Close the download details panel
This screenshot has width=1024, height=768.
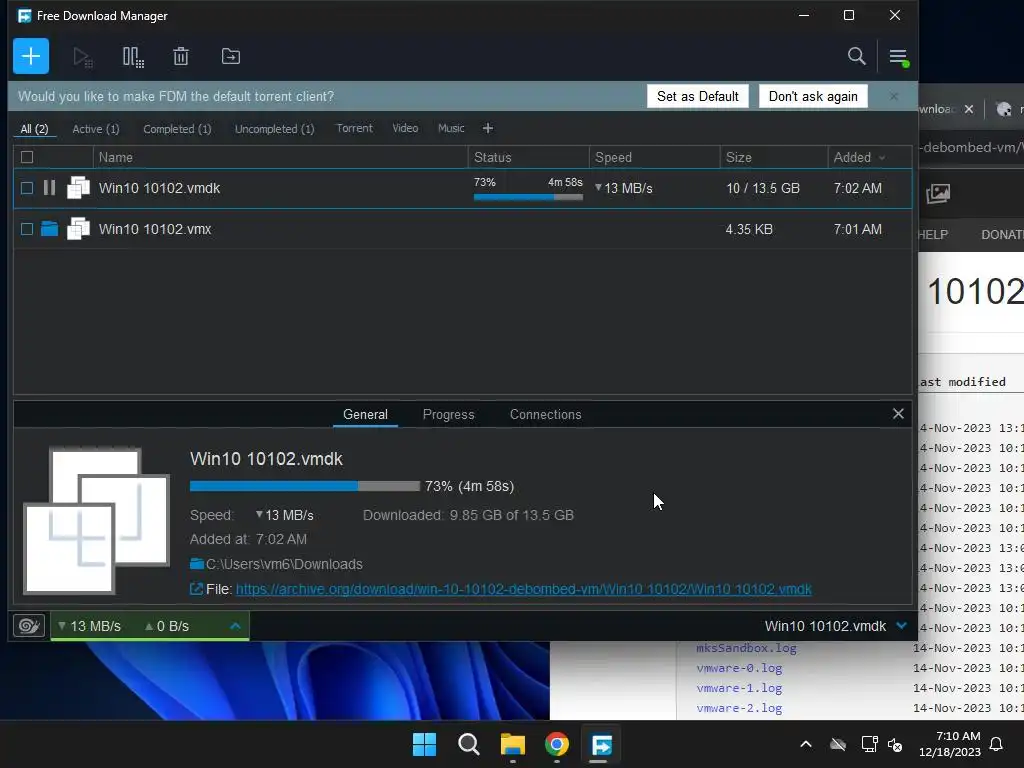[898, 413]
